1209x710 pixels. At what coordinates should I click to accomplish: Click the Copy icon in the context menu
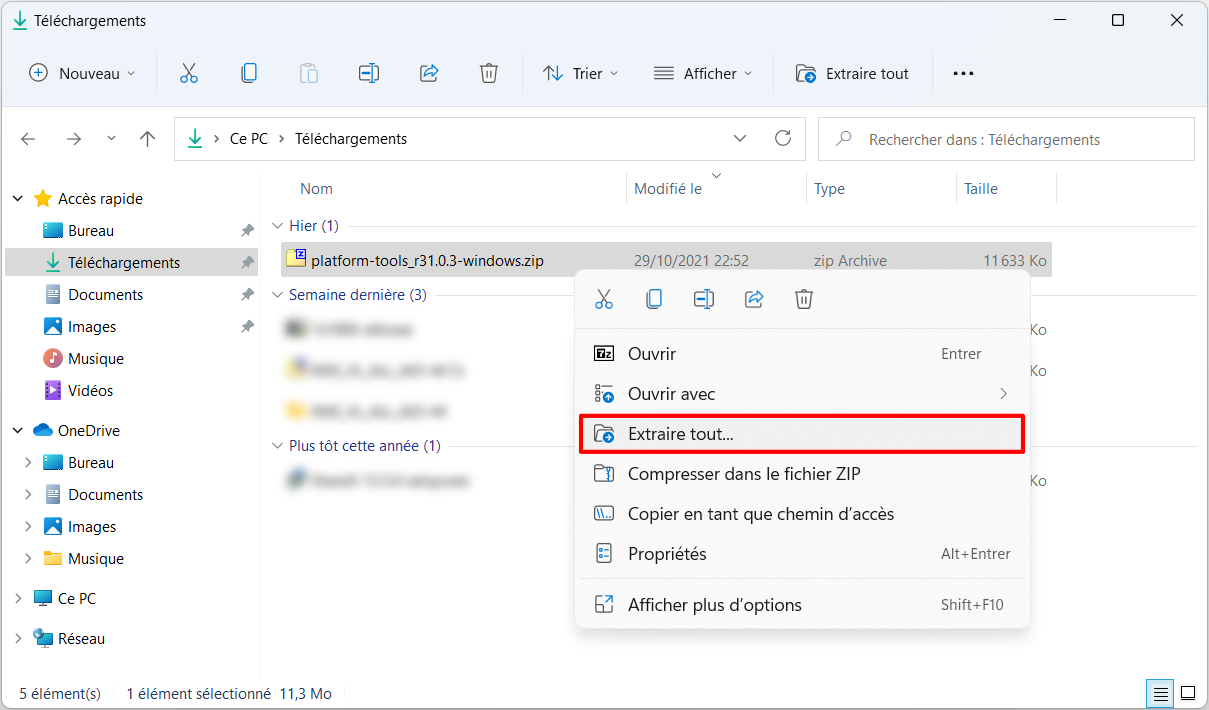[654, 298]
